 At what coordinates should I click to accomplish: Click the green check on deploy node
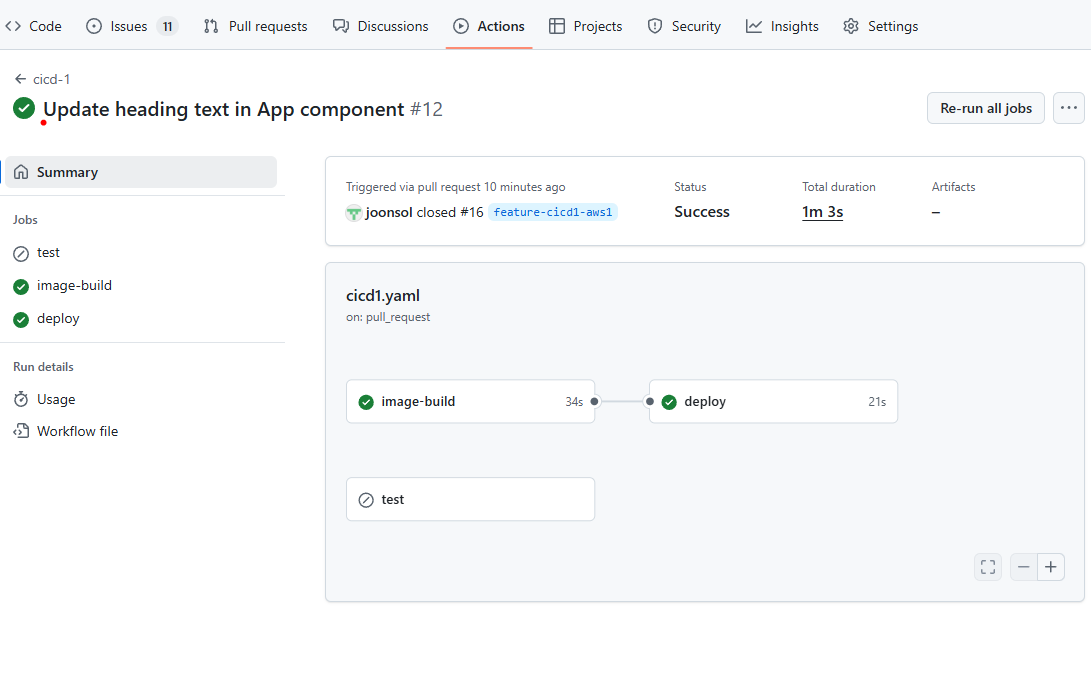pos(669,402)
